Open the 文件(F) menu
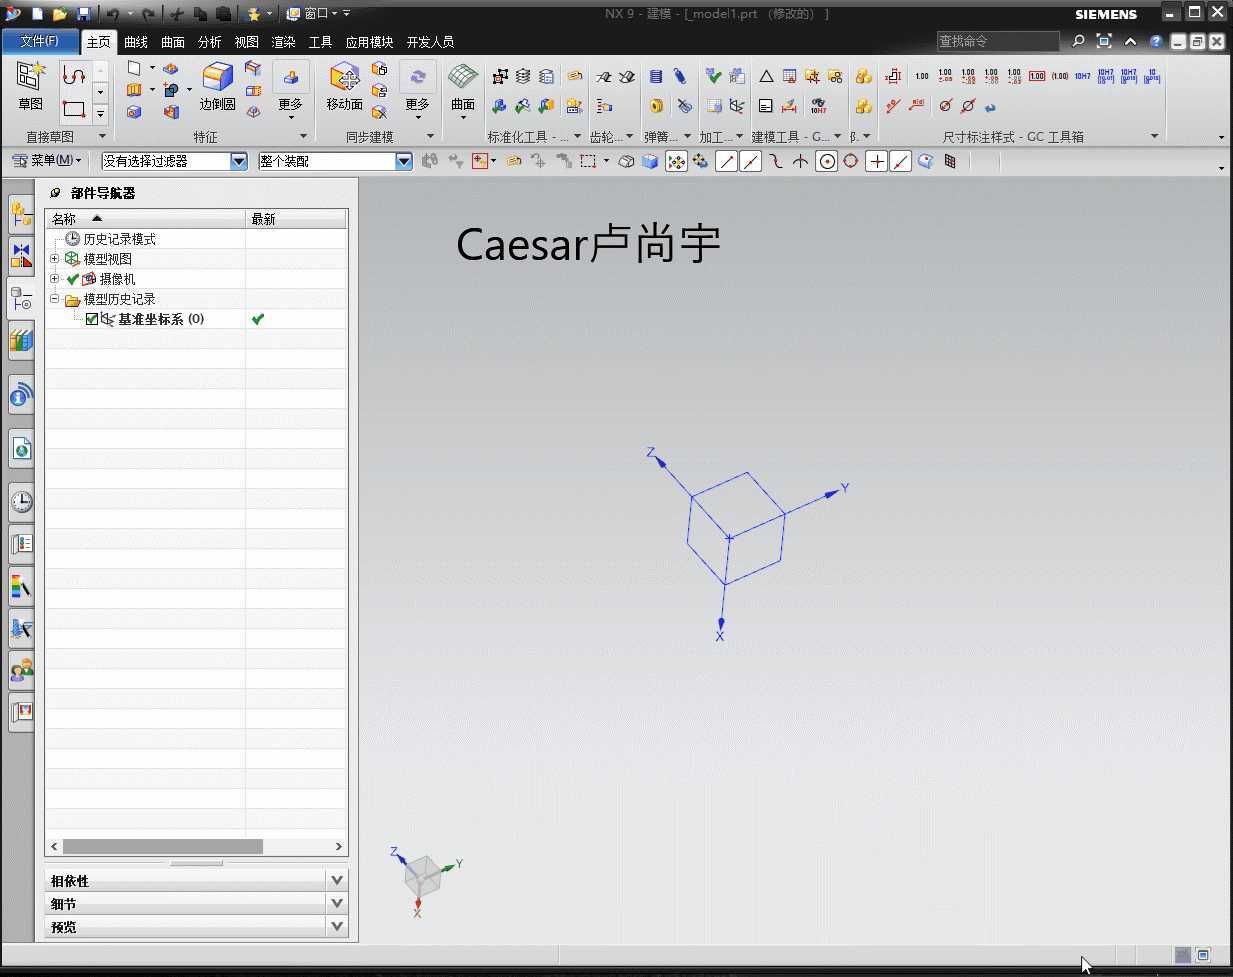Viewport: 1233px width, 977px height. pyautogui.click(x=40, y=41)
